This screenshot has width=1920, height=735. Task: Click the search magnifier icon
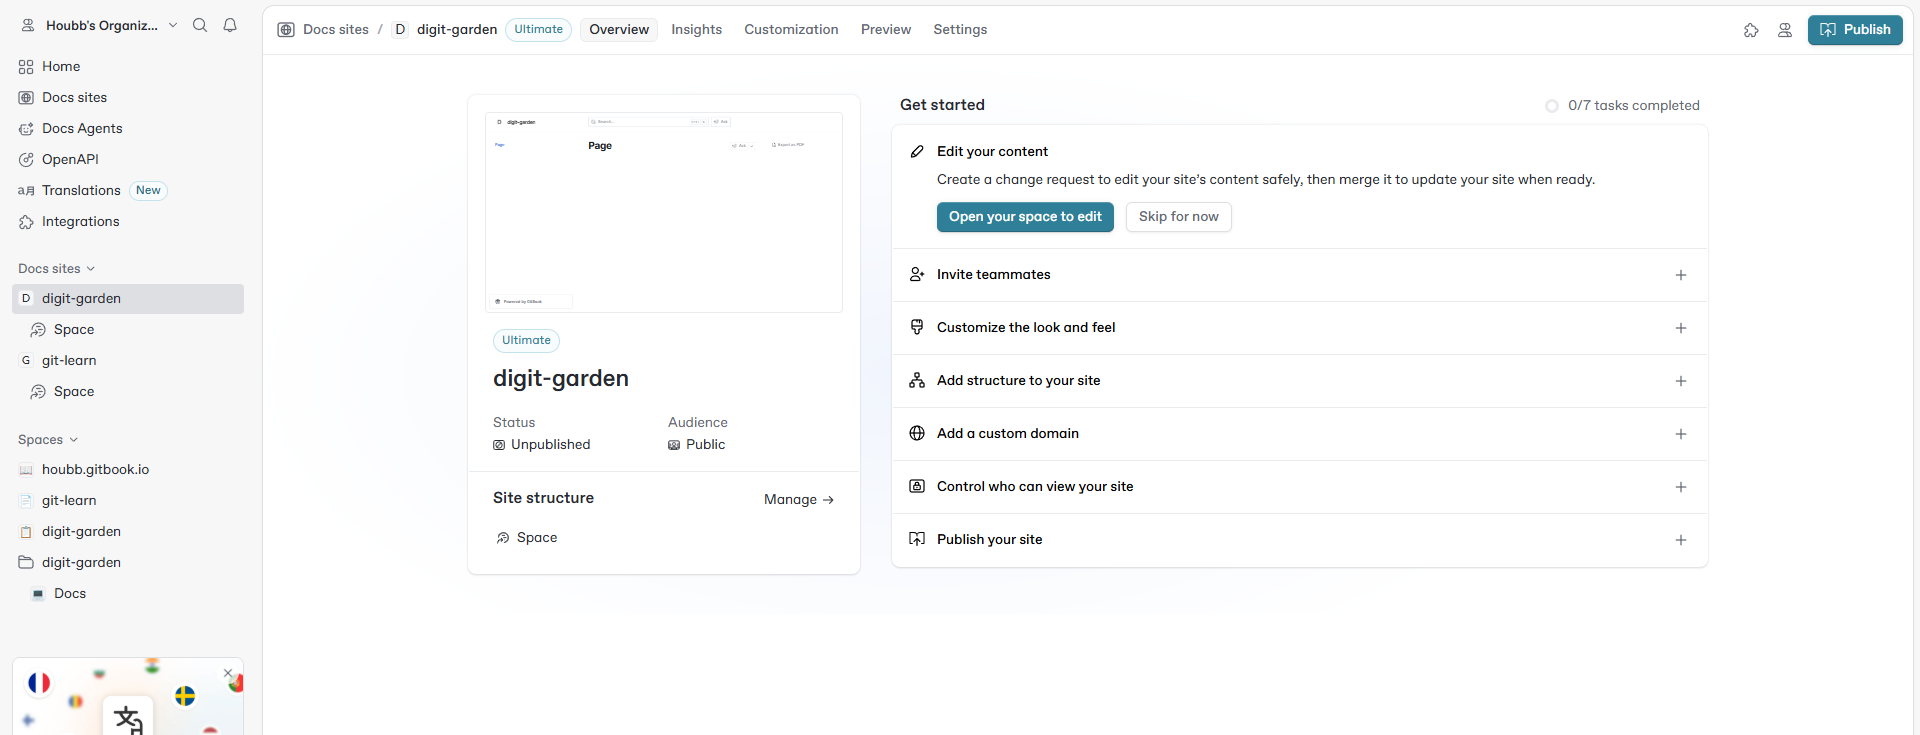pyautogui.click(x=200, y=26)
